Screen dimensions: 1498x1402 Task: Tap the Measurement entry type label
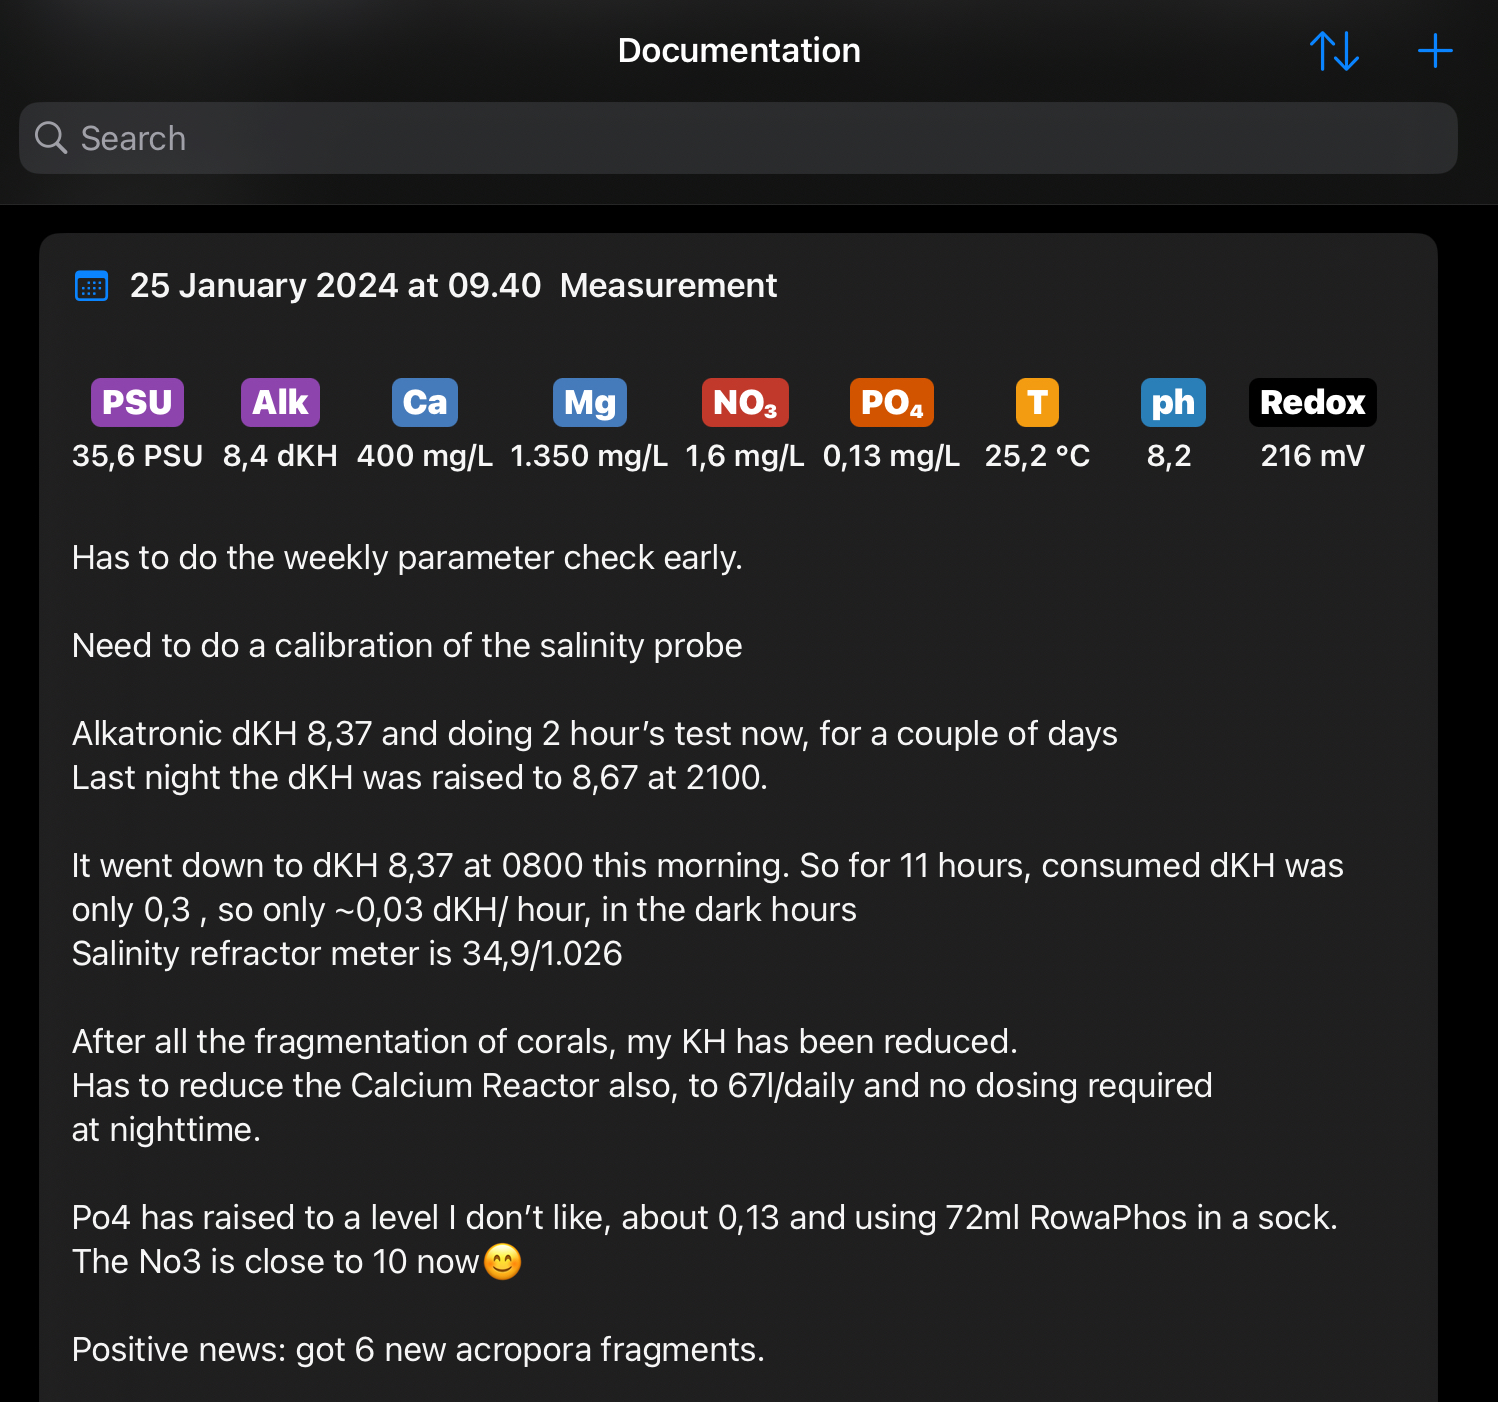[668, 286]
